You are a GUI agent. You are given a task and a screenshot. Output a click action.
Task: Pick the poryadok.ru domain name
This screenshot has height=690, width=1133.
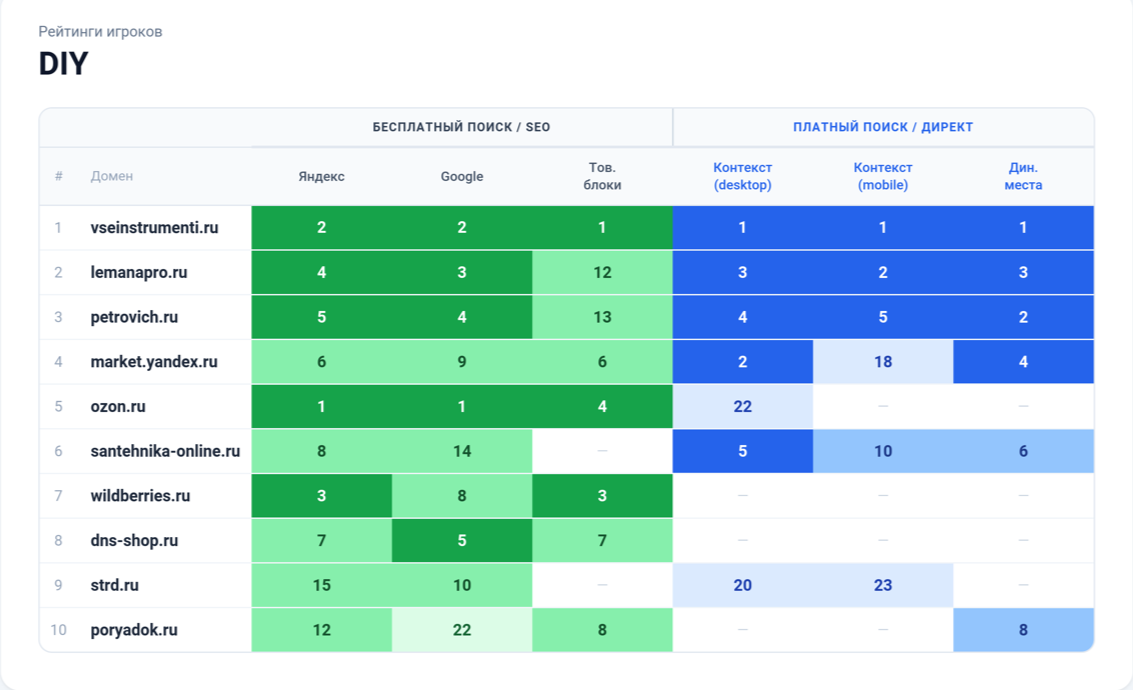click(134, 630)
